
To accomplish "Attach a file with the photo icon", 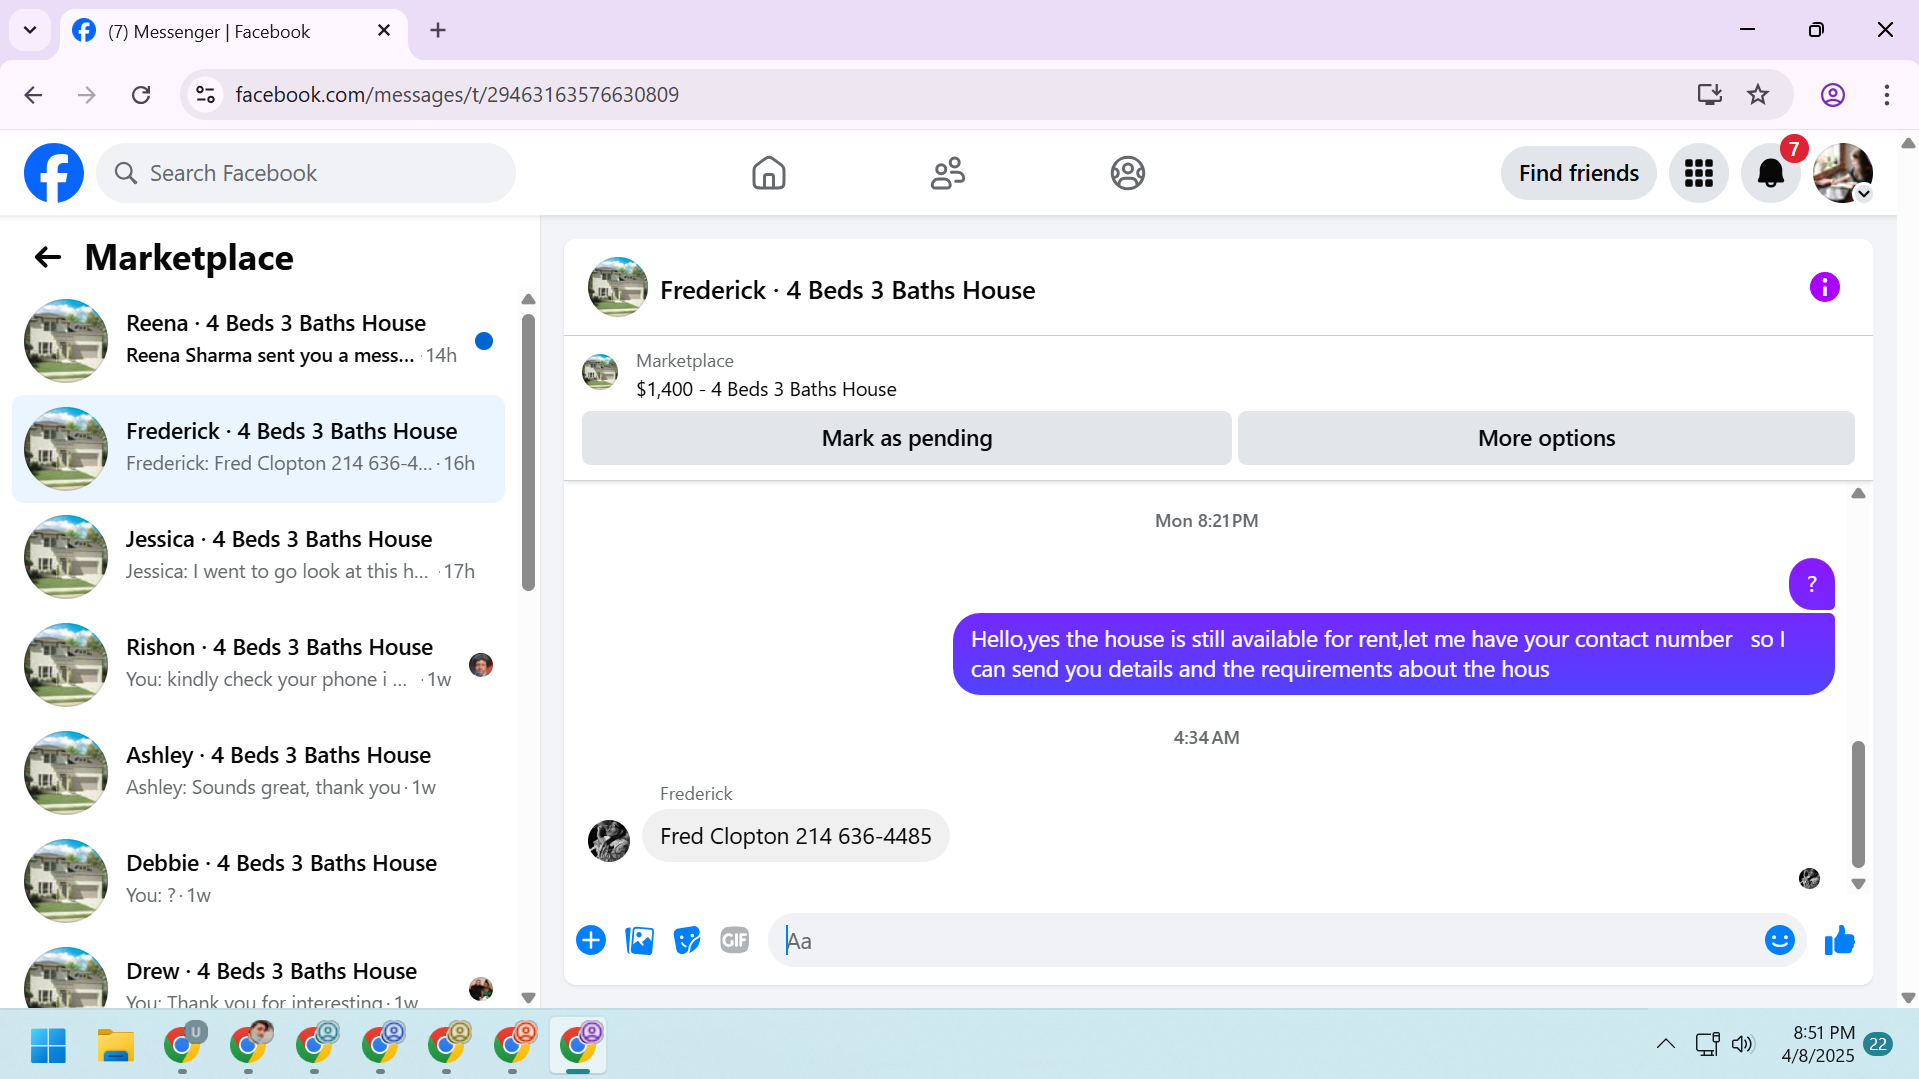I will pyautogui.click(x=639, y=940).
